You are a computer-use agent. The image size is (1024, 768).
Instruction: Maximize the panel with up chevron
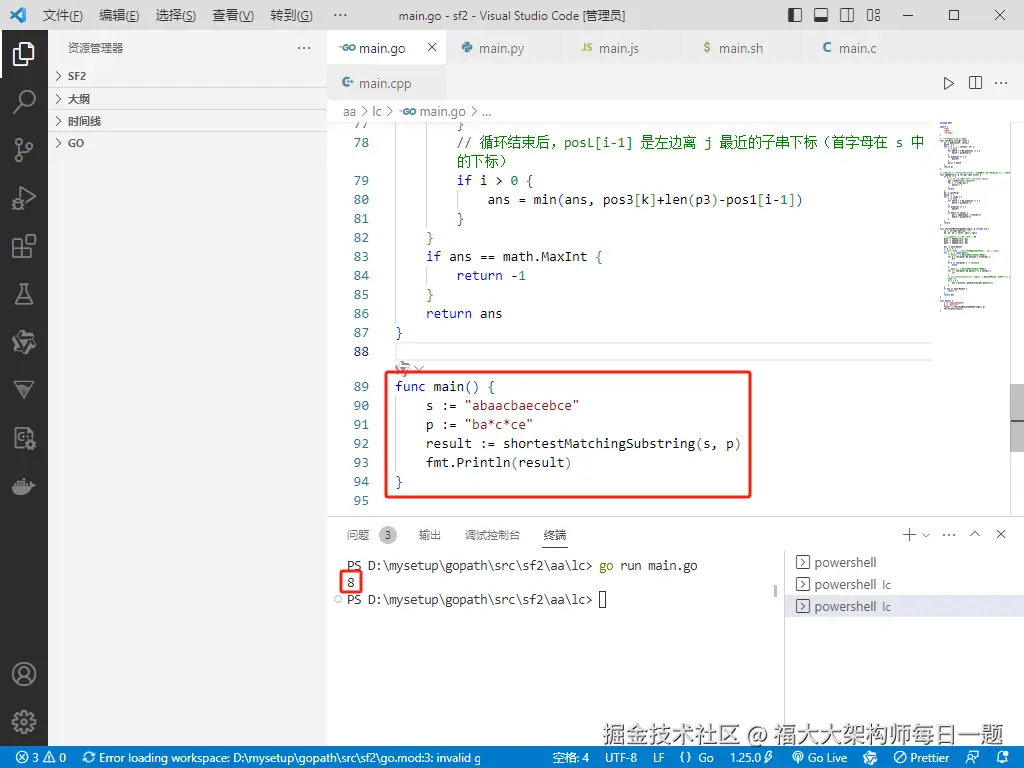click(x=975, y=534)
